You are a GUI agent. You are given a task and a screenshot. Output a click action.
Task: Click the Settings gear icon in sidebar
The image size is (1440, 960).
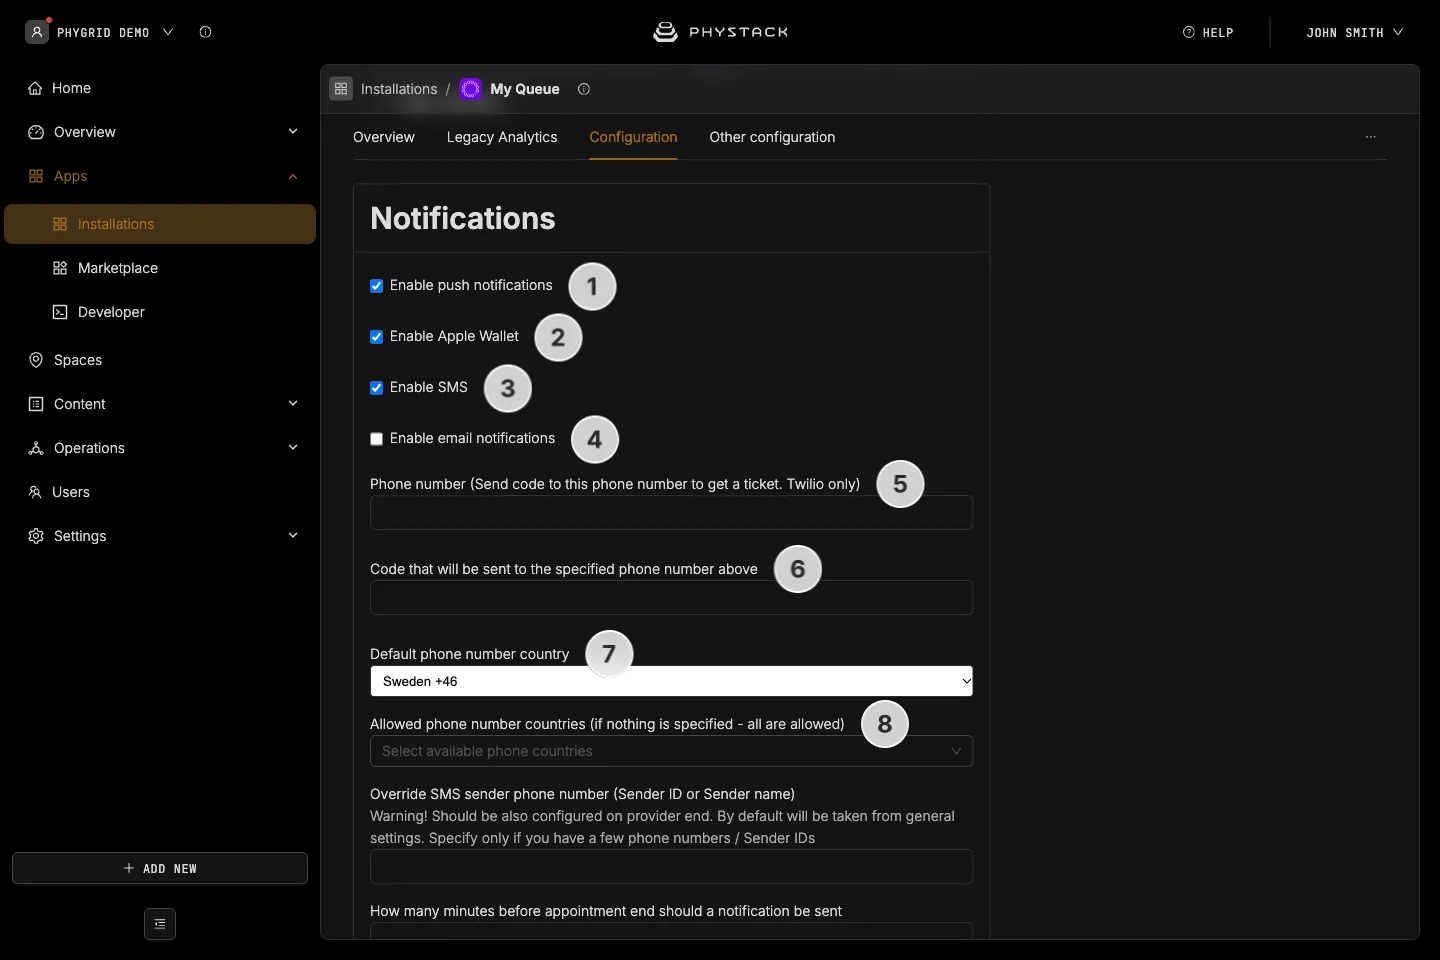point(36,536)
